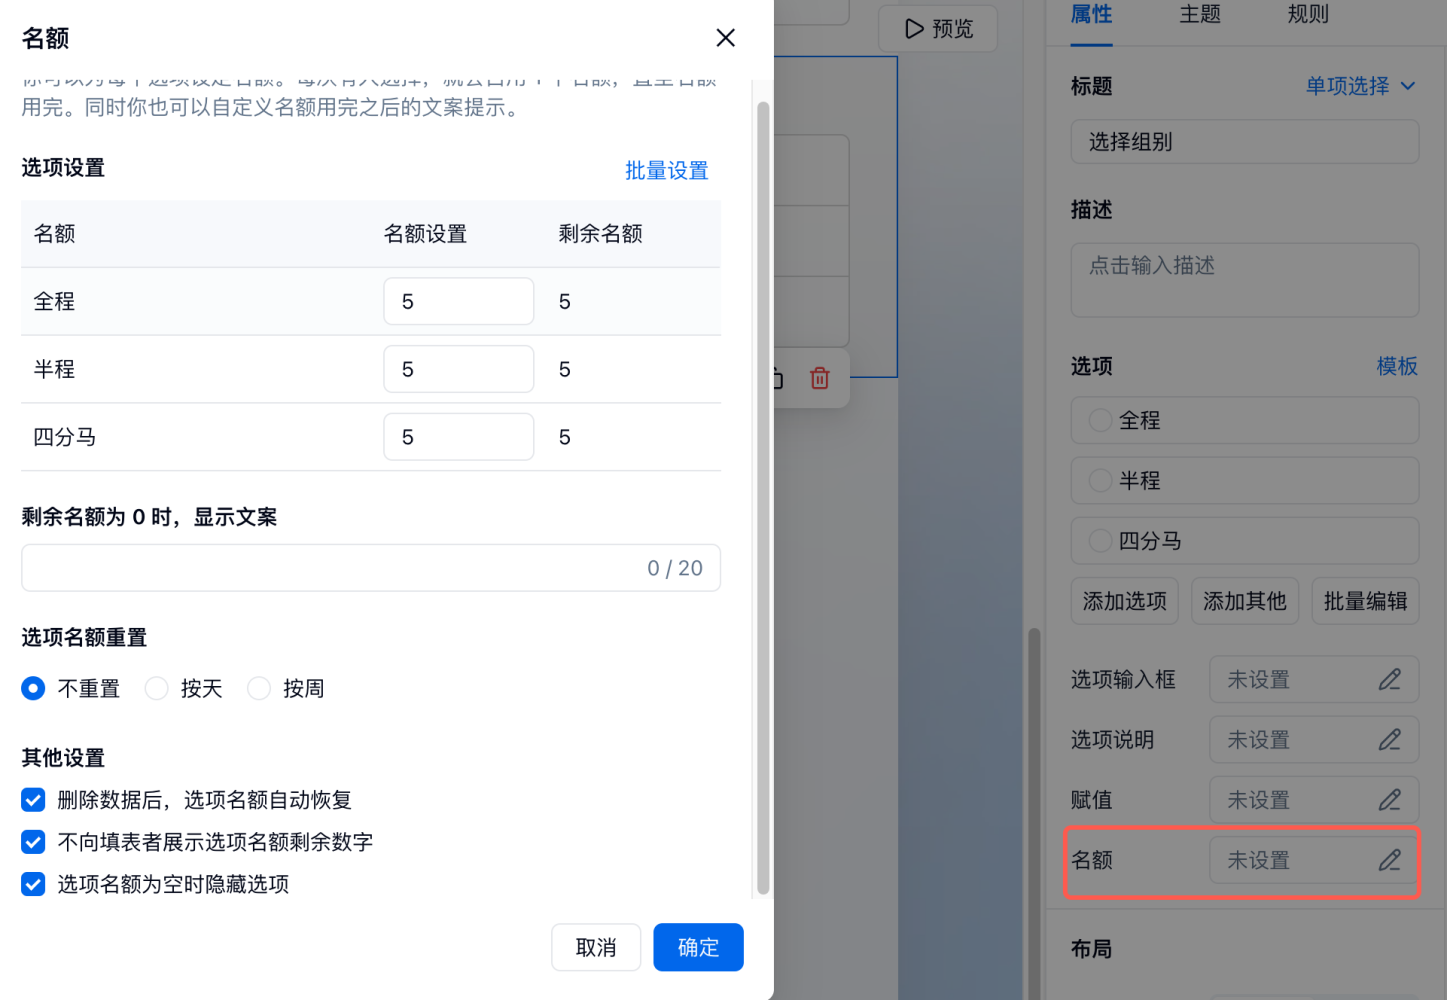The height and width of the screenshot is (1000, 1447).
Task: Click the 预览 play icon button
Action: [x=937, y=28]
